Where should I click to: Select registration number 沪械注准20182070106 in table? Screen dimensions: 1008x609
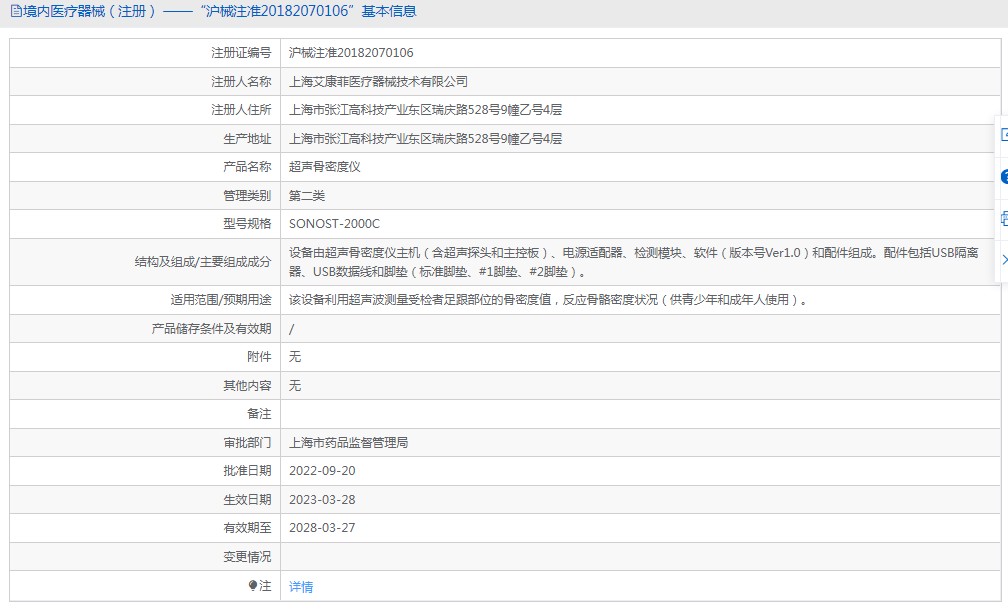point(351,53)
